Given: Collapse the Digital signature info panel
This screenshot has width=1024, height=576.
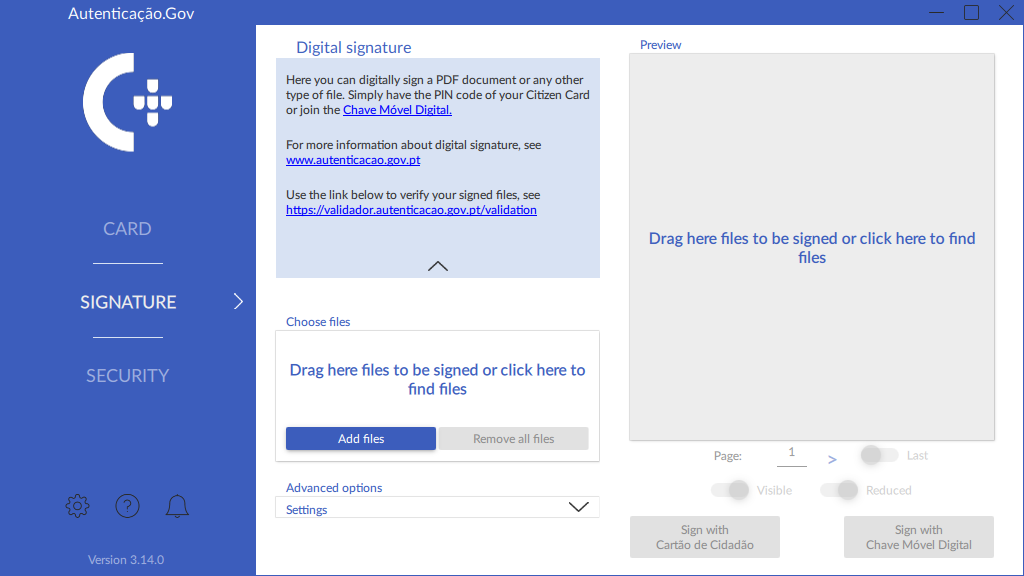Looking at the screenshot, I should [437, 266].
